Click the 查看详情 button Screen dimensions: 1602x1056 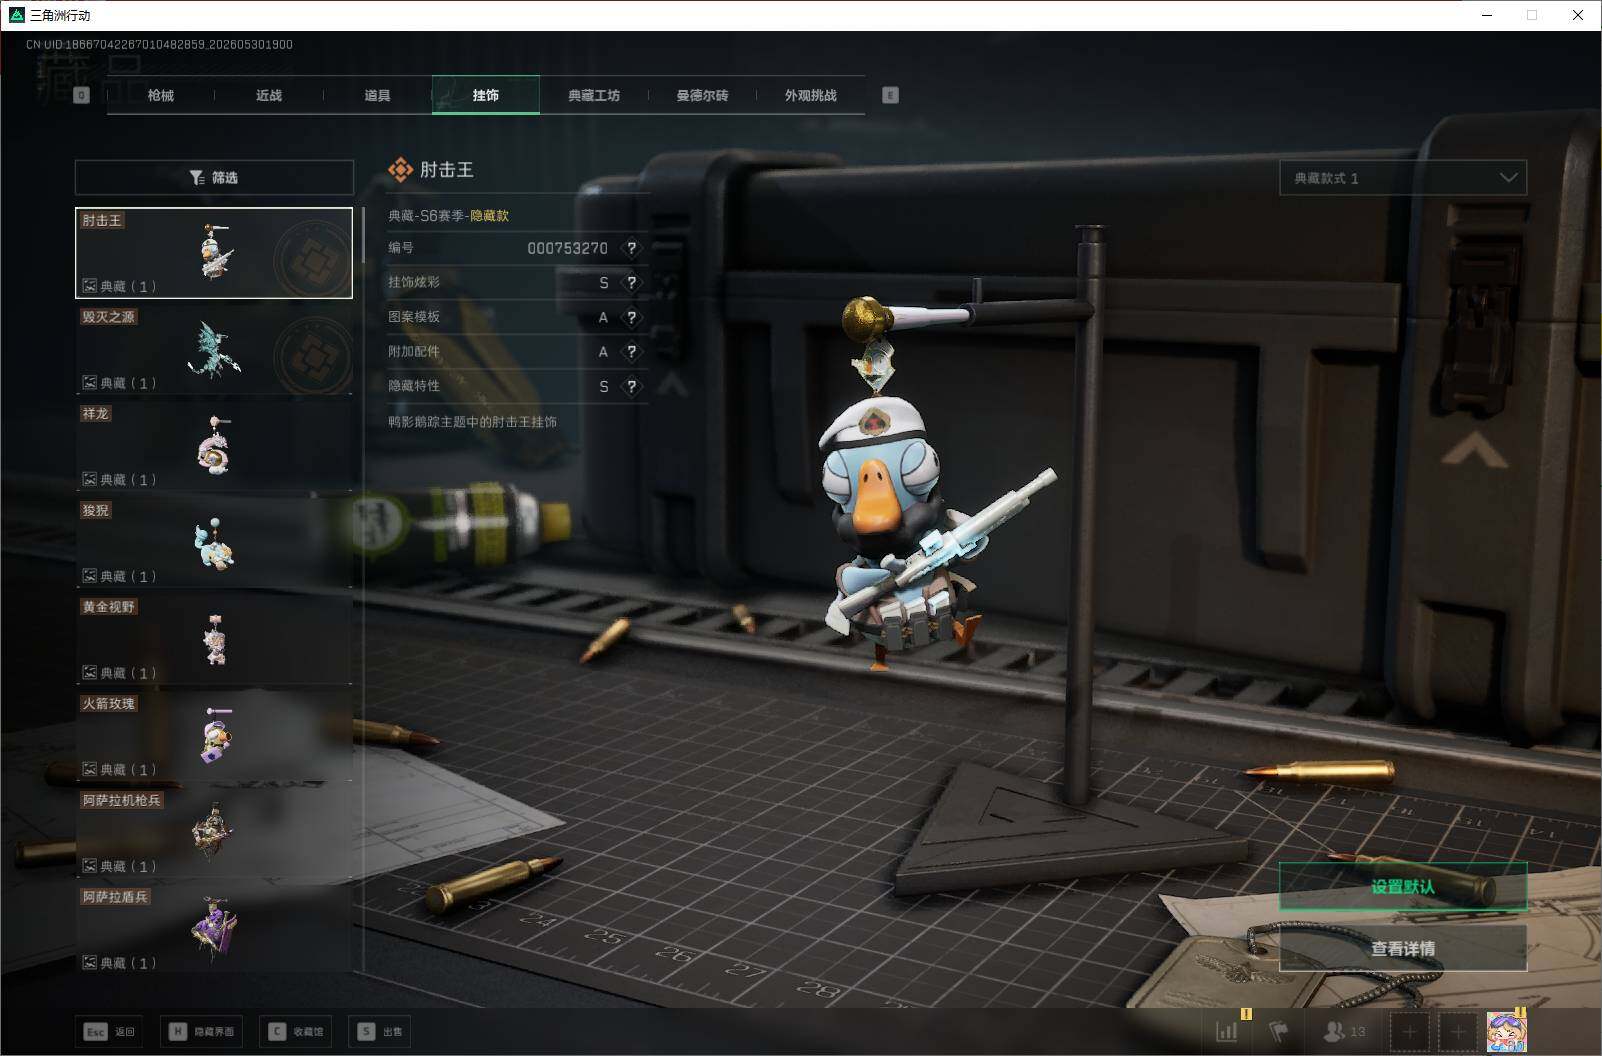(x=1403, y=948)
